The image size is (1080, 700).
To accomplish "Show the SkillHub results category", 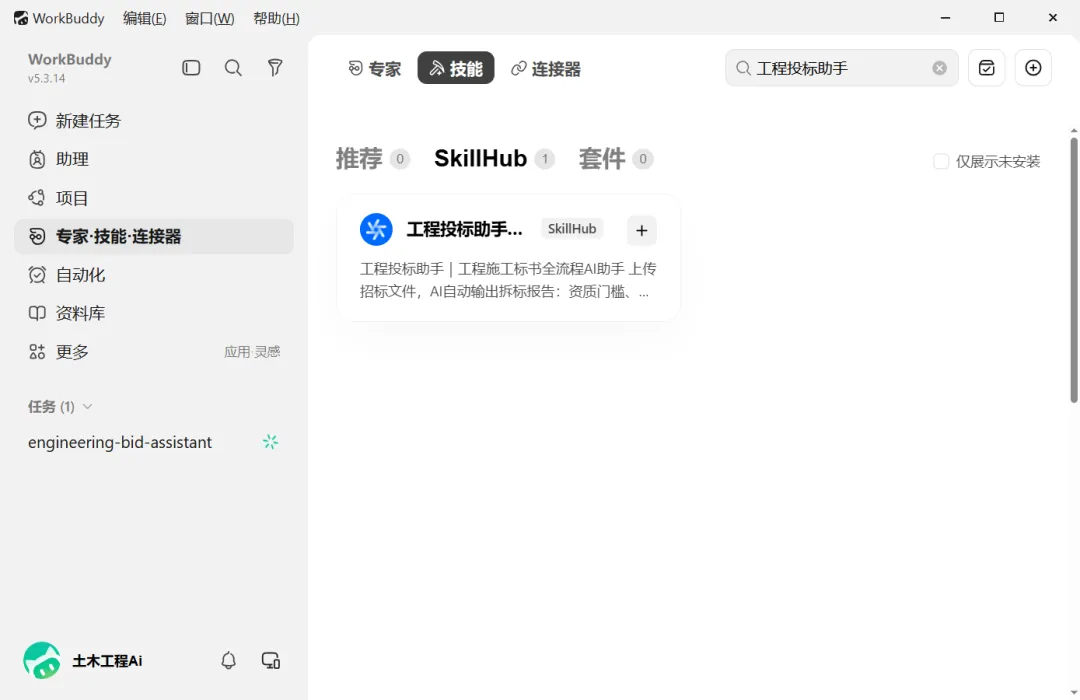I will 494,158.
